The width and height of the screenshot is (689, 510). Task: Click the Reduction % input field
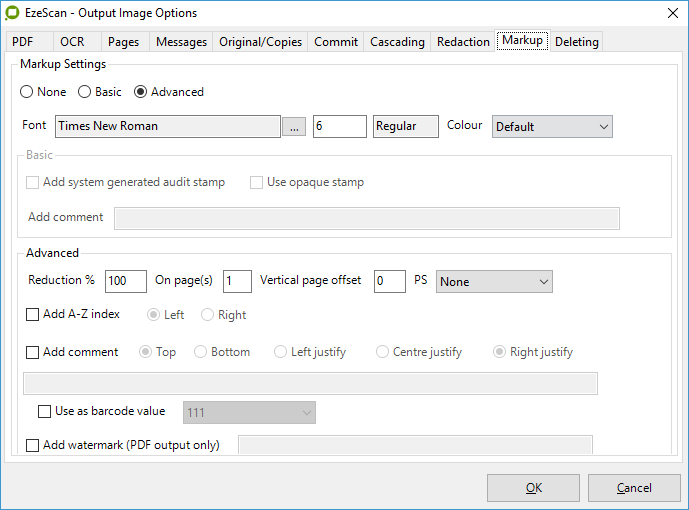pos(126,281)
